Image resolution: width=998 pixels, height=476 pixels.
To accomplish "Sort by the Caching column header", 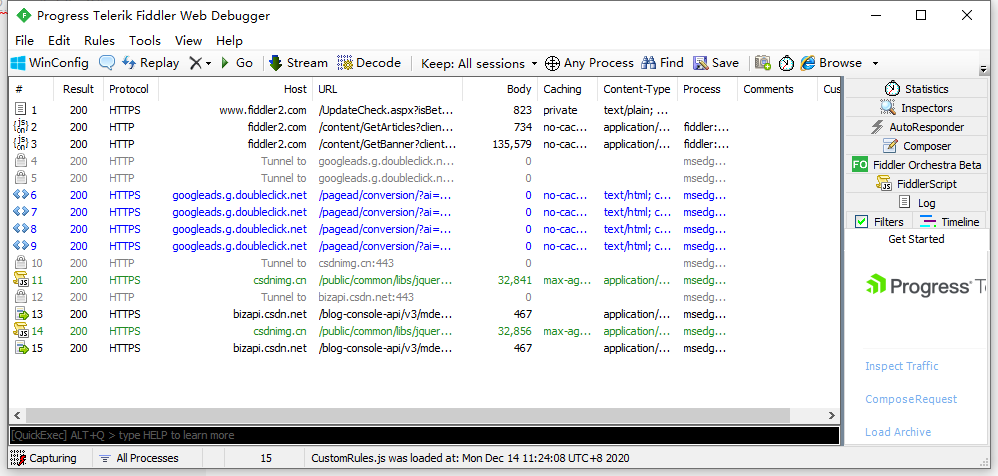I will click(567, 89).
